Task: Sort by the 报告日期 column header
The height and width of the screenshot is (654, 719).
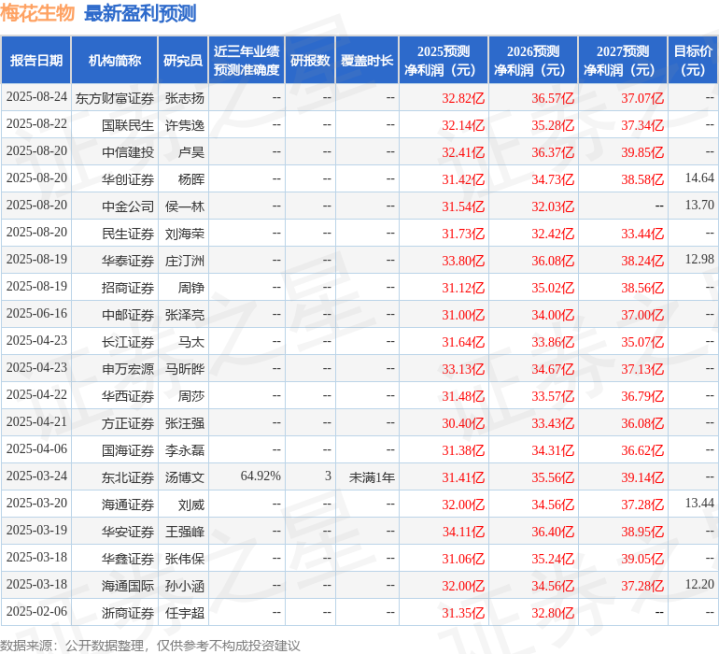Action: click(x=36, y=60)
